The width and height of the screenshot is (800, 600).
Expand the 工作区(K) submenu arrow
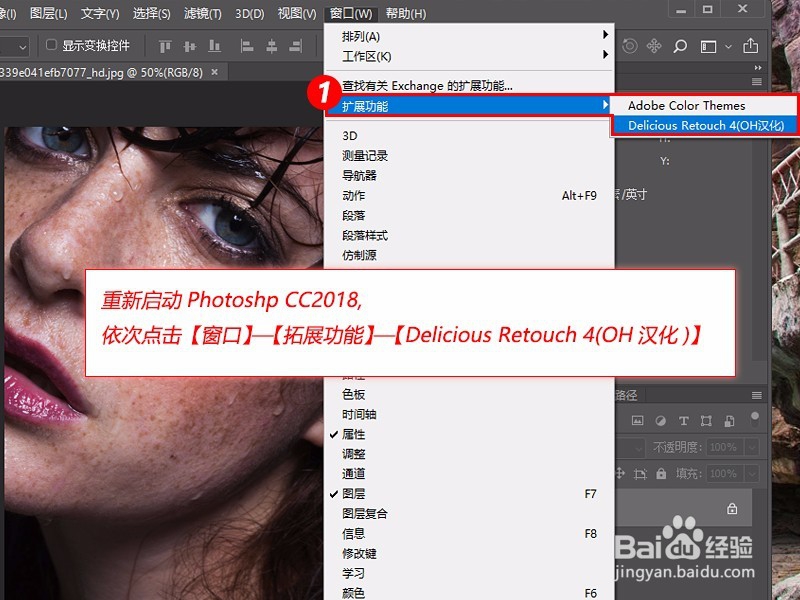point(605,54)
